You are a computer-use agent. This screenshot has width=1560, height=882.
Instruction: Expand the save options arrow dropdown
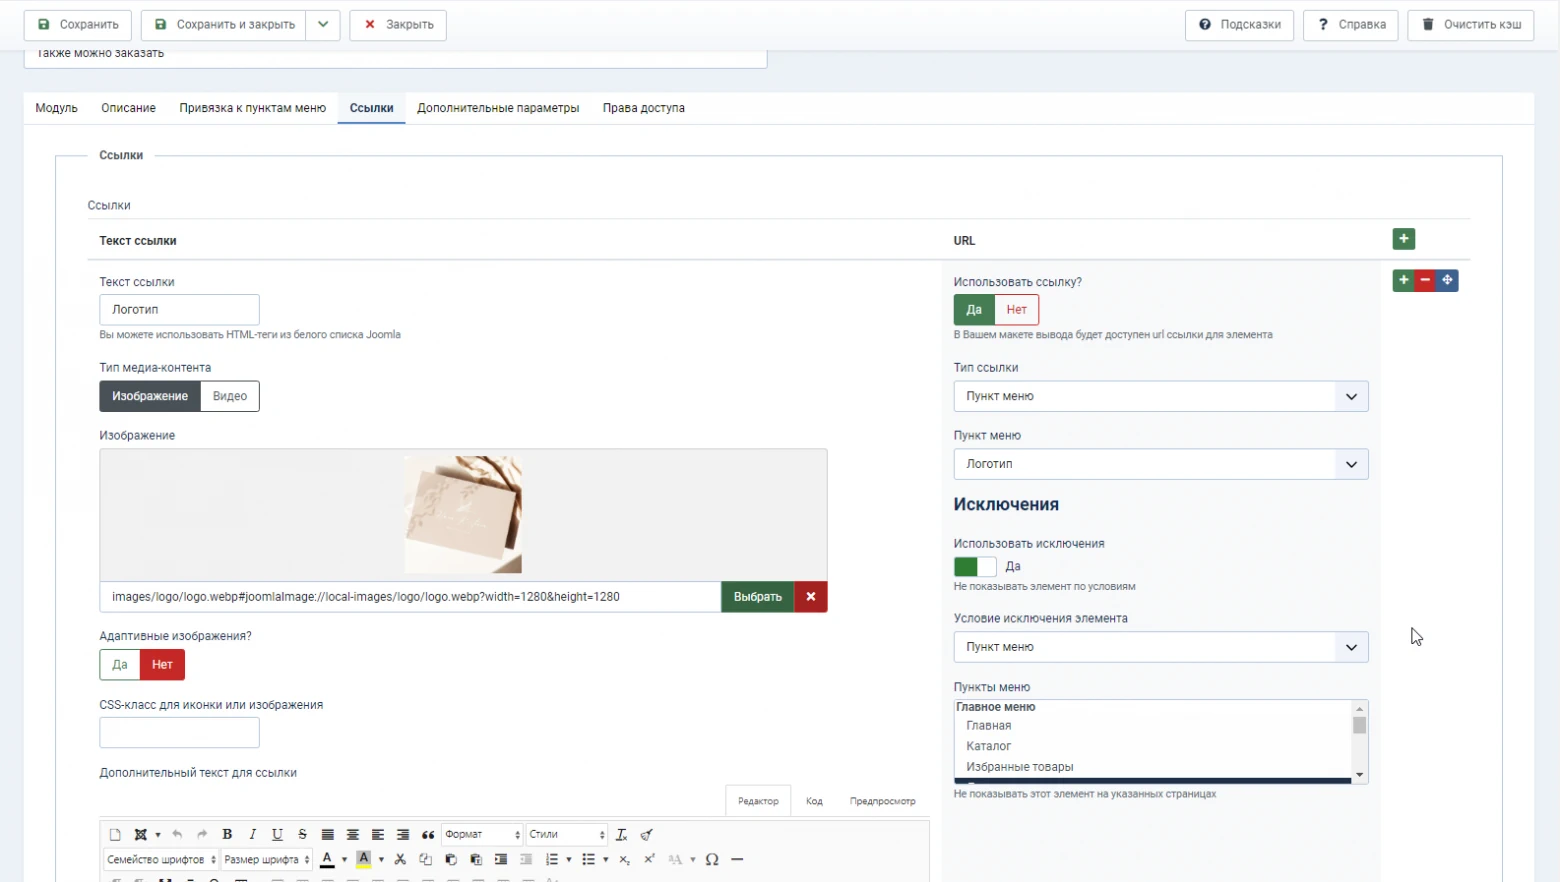[x=323, y=24]
